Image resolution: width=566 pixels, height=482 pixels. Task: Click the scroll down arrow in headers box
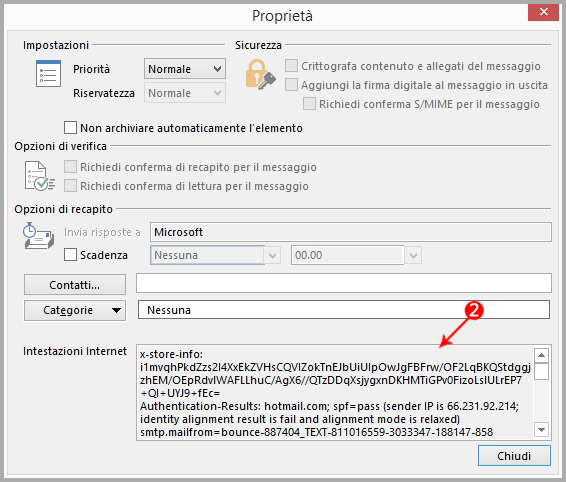point(541,430)
